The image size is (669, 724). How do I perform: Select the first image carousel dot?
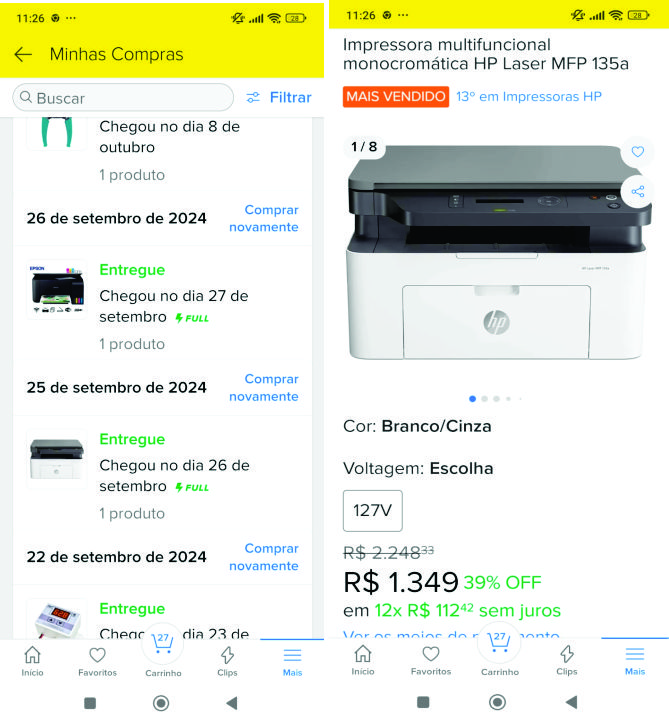click(x=472, y=398)
